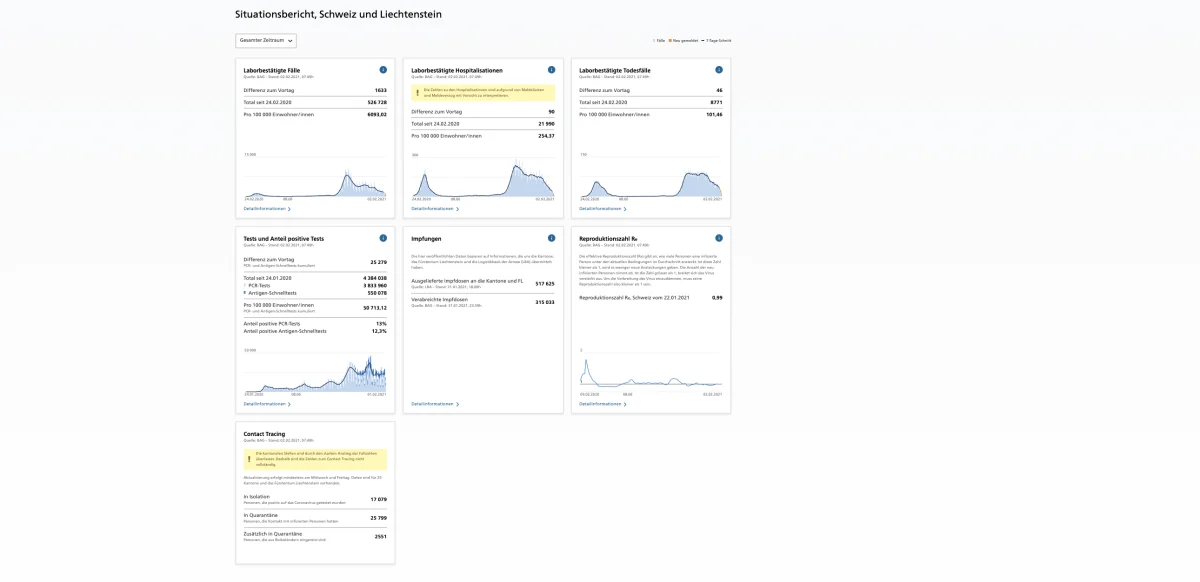Viewport: 1200px width, 582px height.
Task: Open Detailinformationen link under Todesfälle chart
Action: click(603, 209)
